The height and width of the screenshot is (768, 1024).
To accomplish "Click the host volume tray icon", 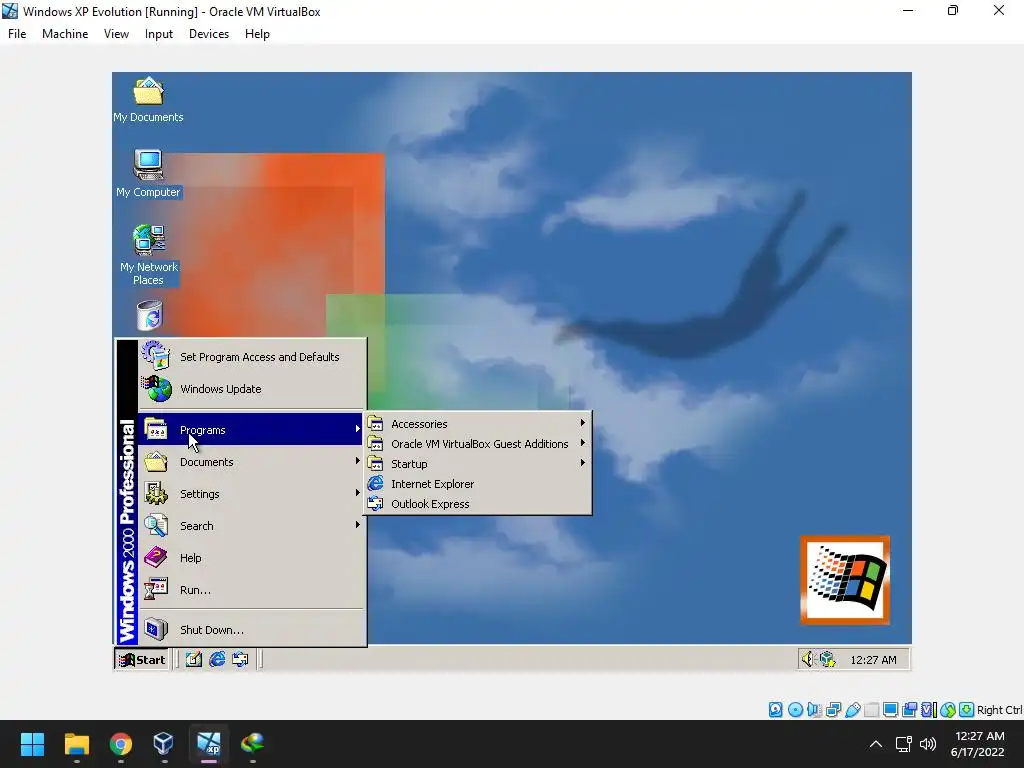I will [x=927, y=744].
